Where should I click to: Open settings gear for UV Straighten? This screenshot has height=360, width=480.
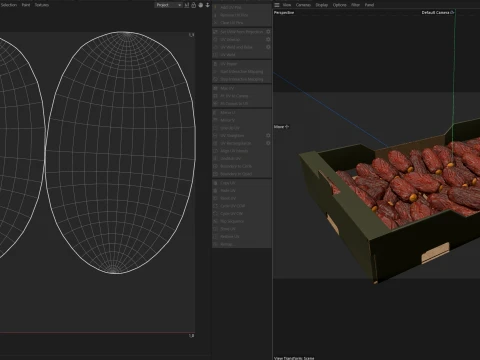click(x=268, y=136)
